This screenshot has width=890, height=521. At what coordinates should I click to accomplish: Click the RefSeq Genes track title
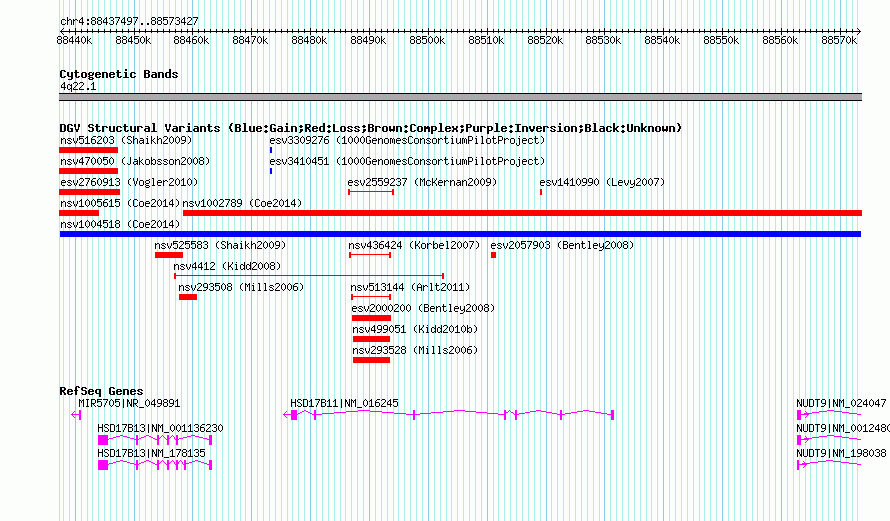pyautogui.click(x=101, y=391)
